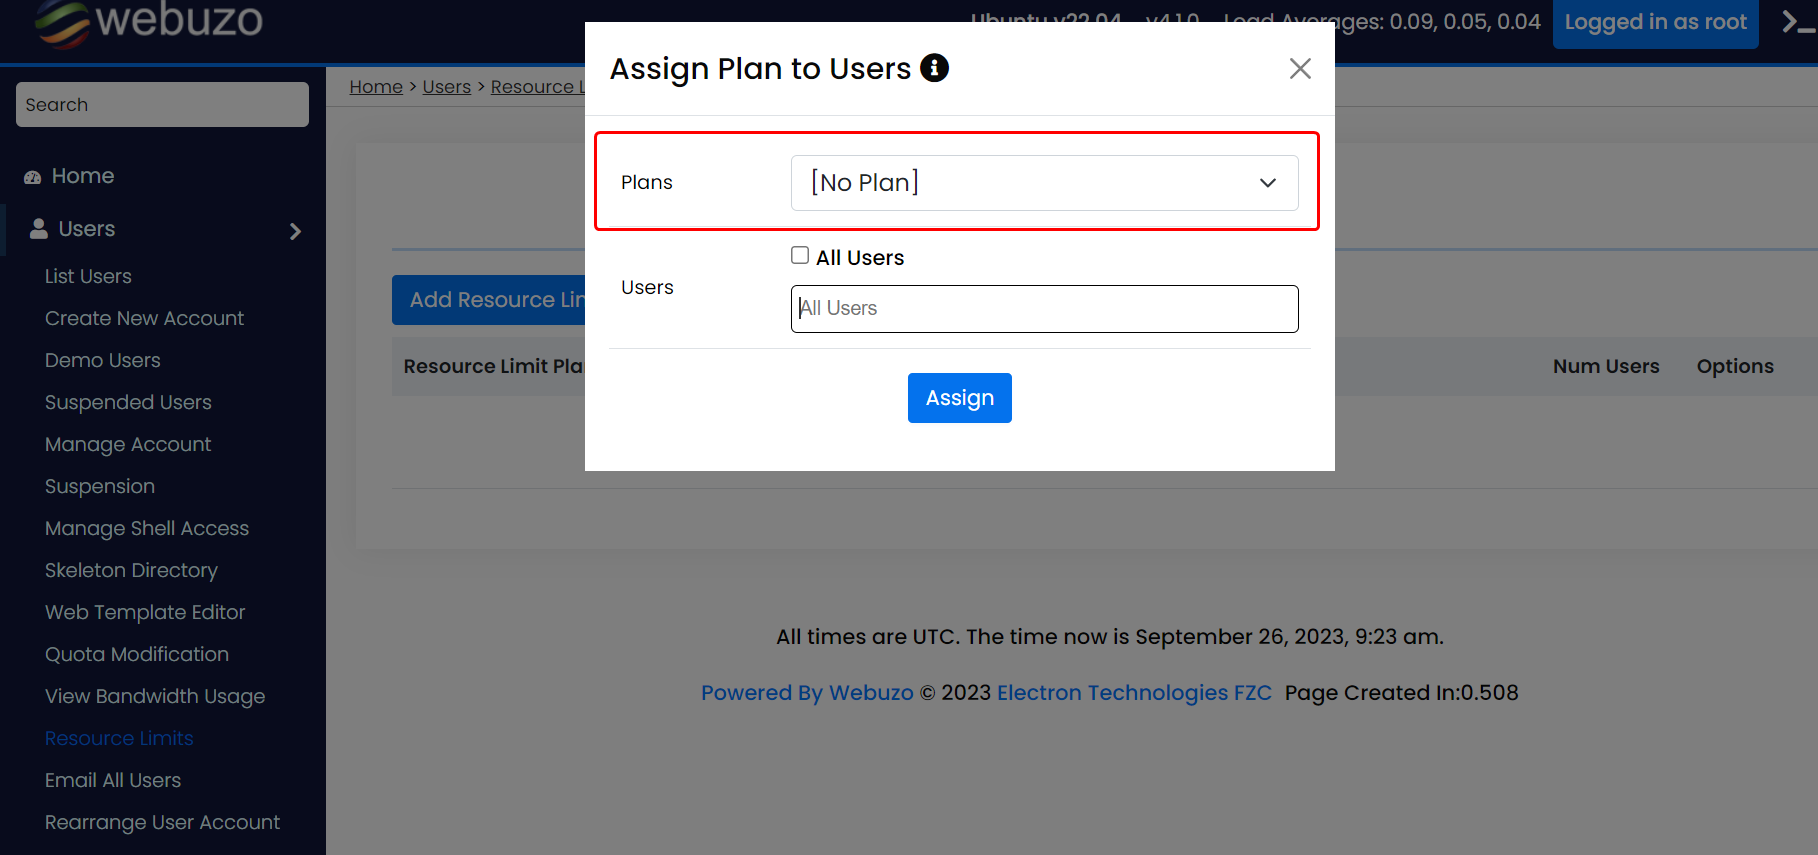The height and width of the screenshot is (855, 1818).
Task: Click the Home dashboard icon in sidebar
Action: tap(33, 177)
